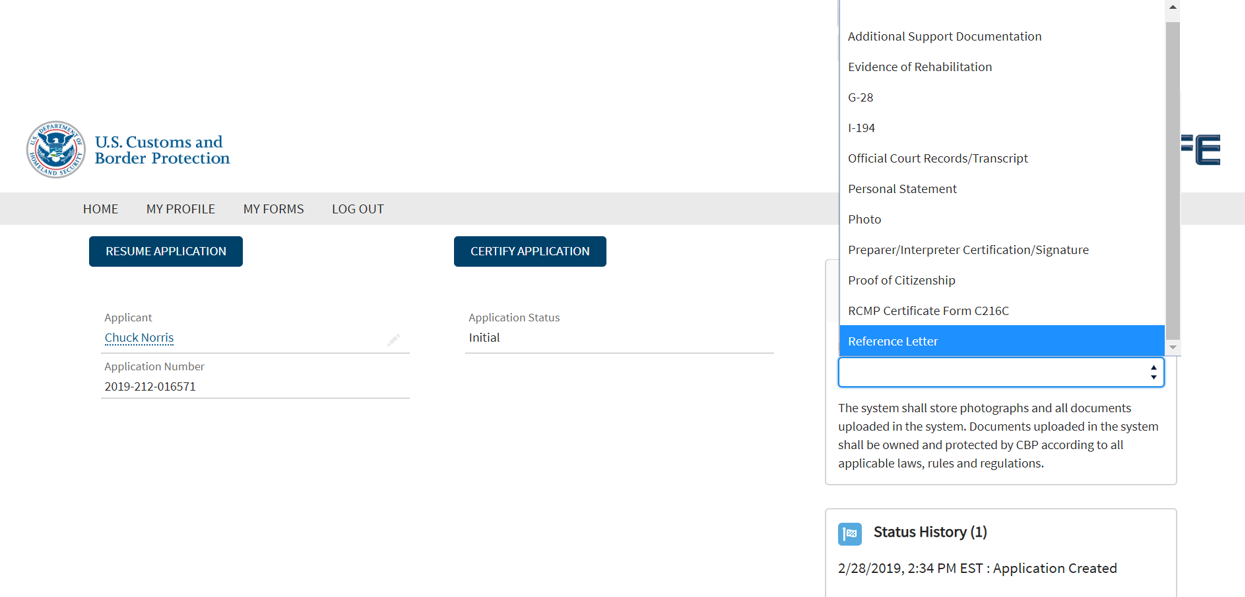Choose the Photo document type
This screenshot has height=597, width=1245.
pyautogui.click(x=865, y=219)
